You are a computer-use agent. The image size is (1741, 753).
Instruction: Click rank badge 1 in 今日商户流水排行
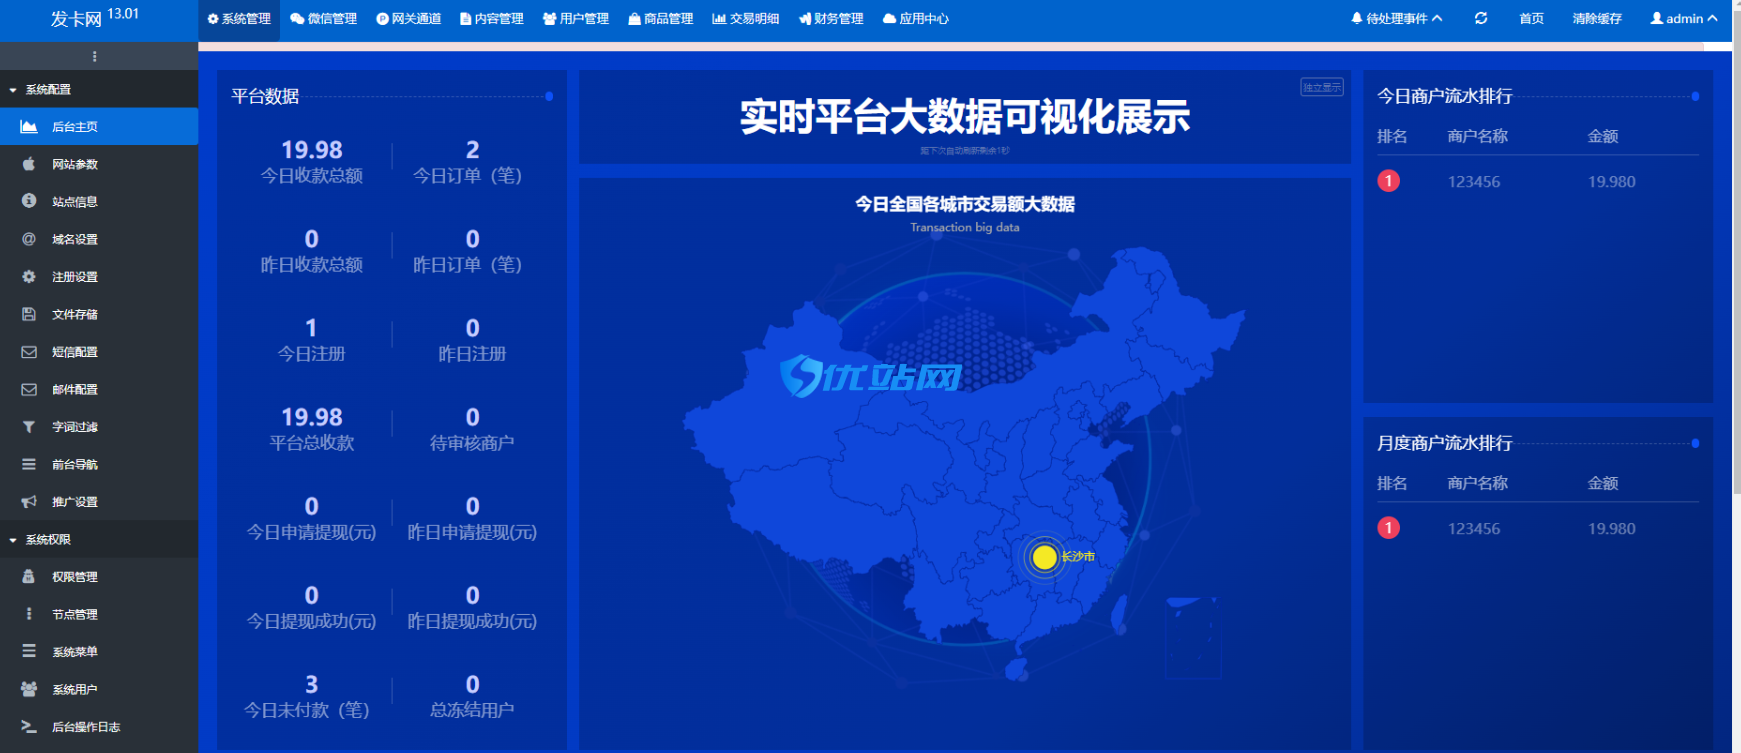(x=1388, y=181)
